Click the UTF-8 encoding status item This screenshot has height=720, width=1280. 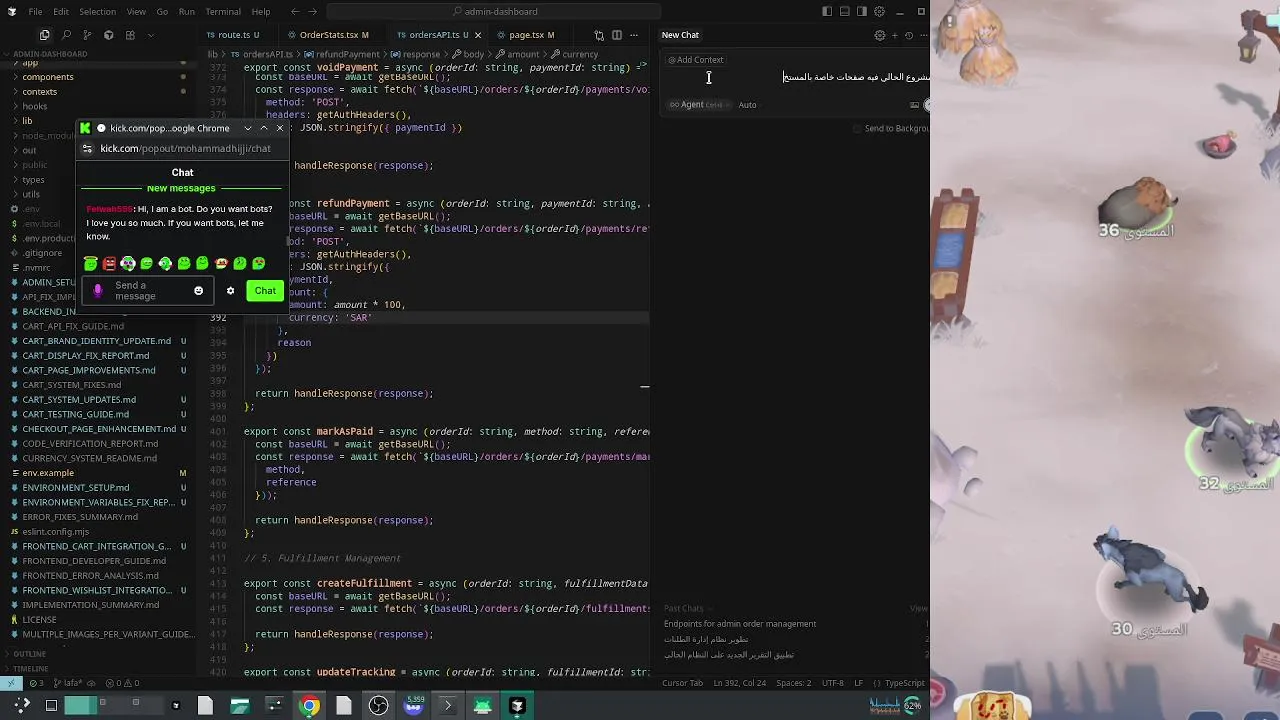coord(832,683)
